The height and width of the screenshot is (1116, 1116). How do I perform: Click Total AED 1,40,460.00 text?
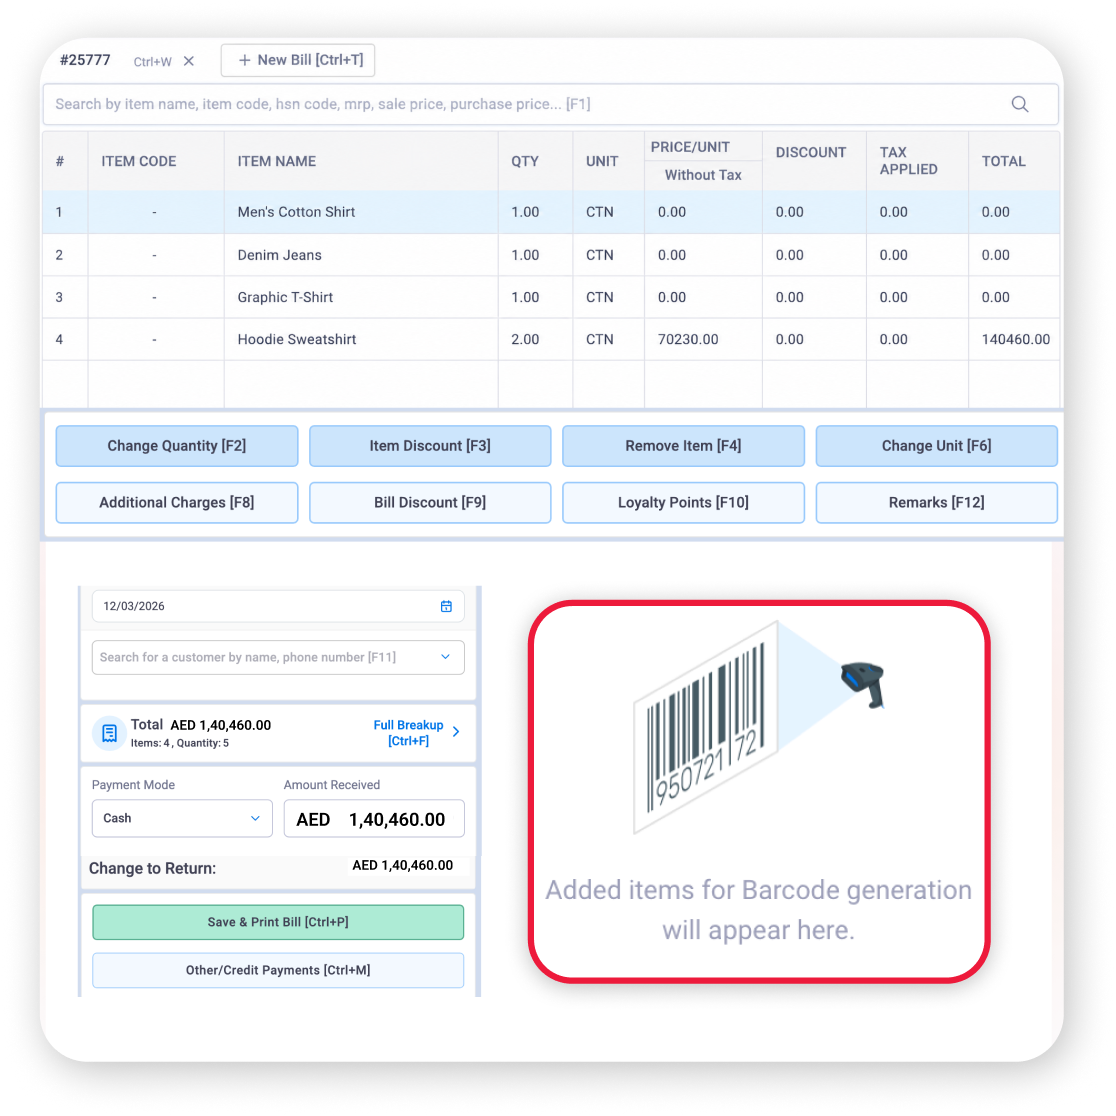pyautogui.click(x=201, y=725)
